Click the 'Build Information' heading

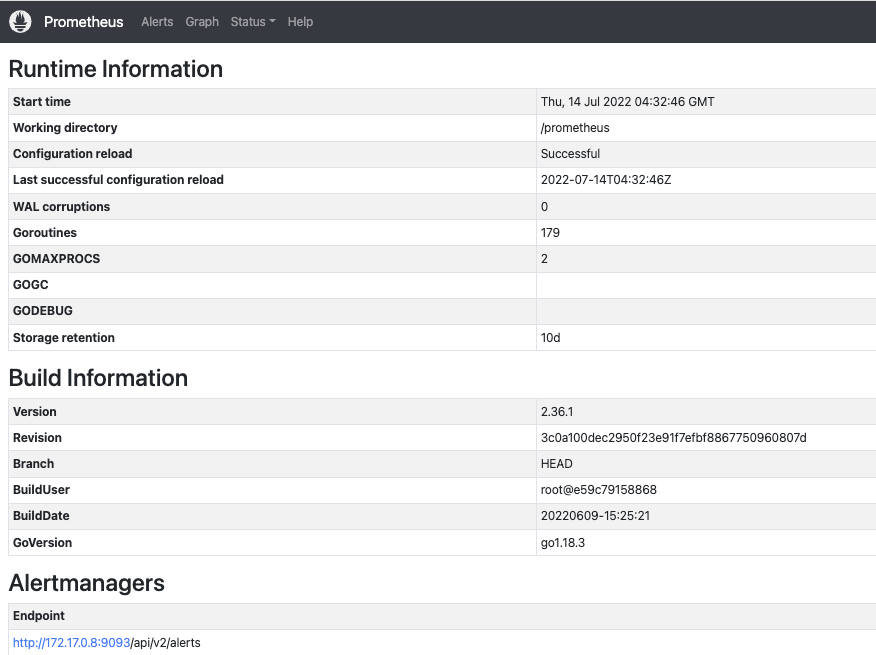tap(98, 378)
